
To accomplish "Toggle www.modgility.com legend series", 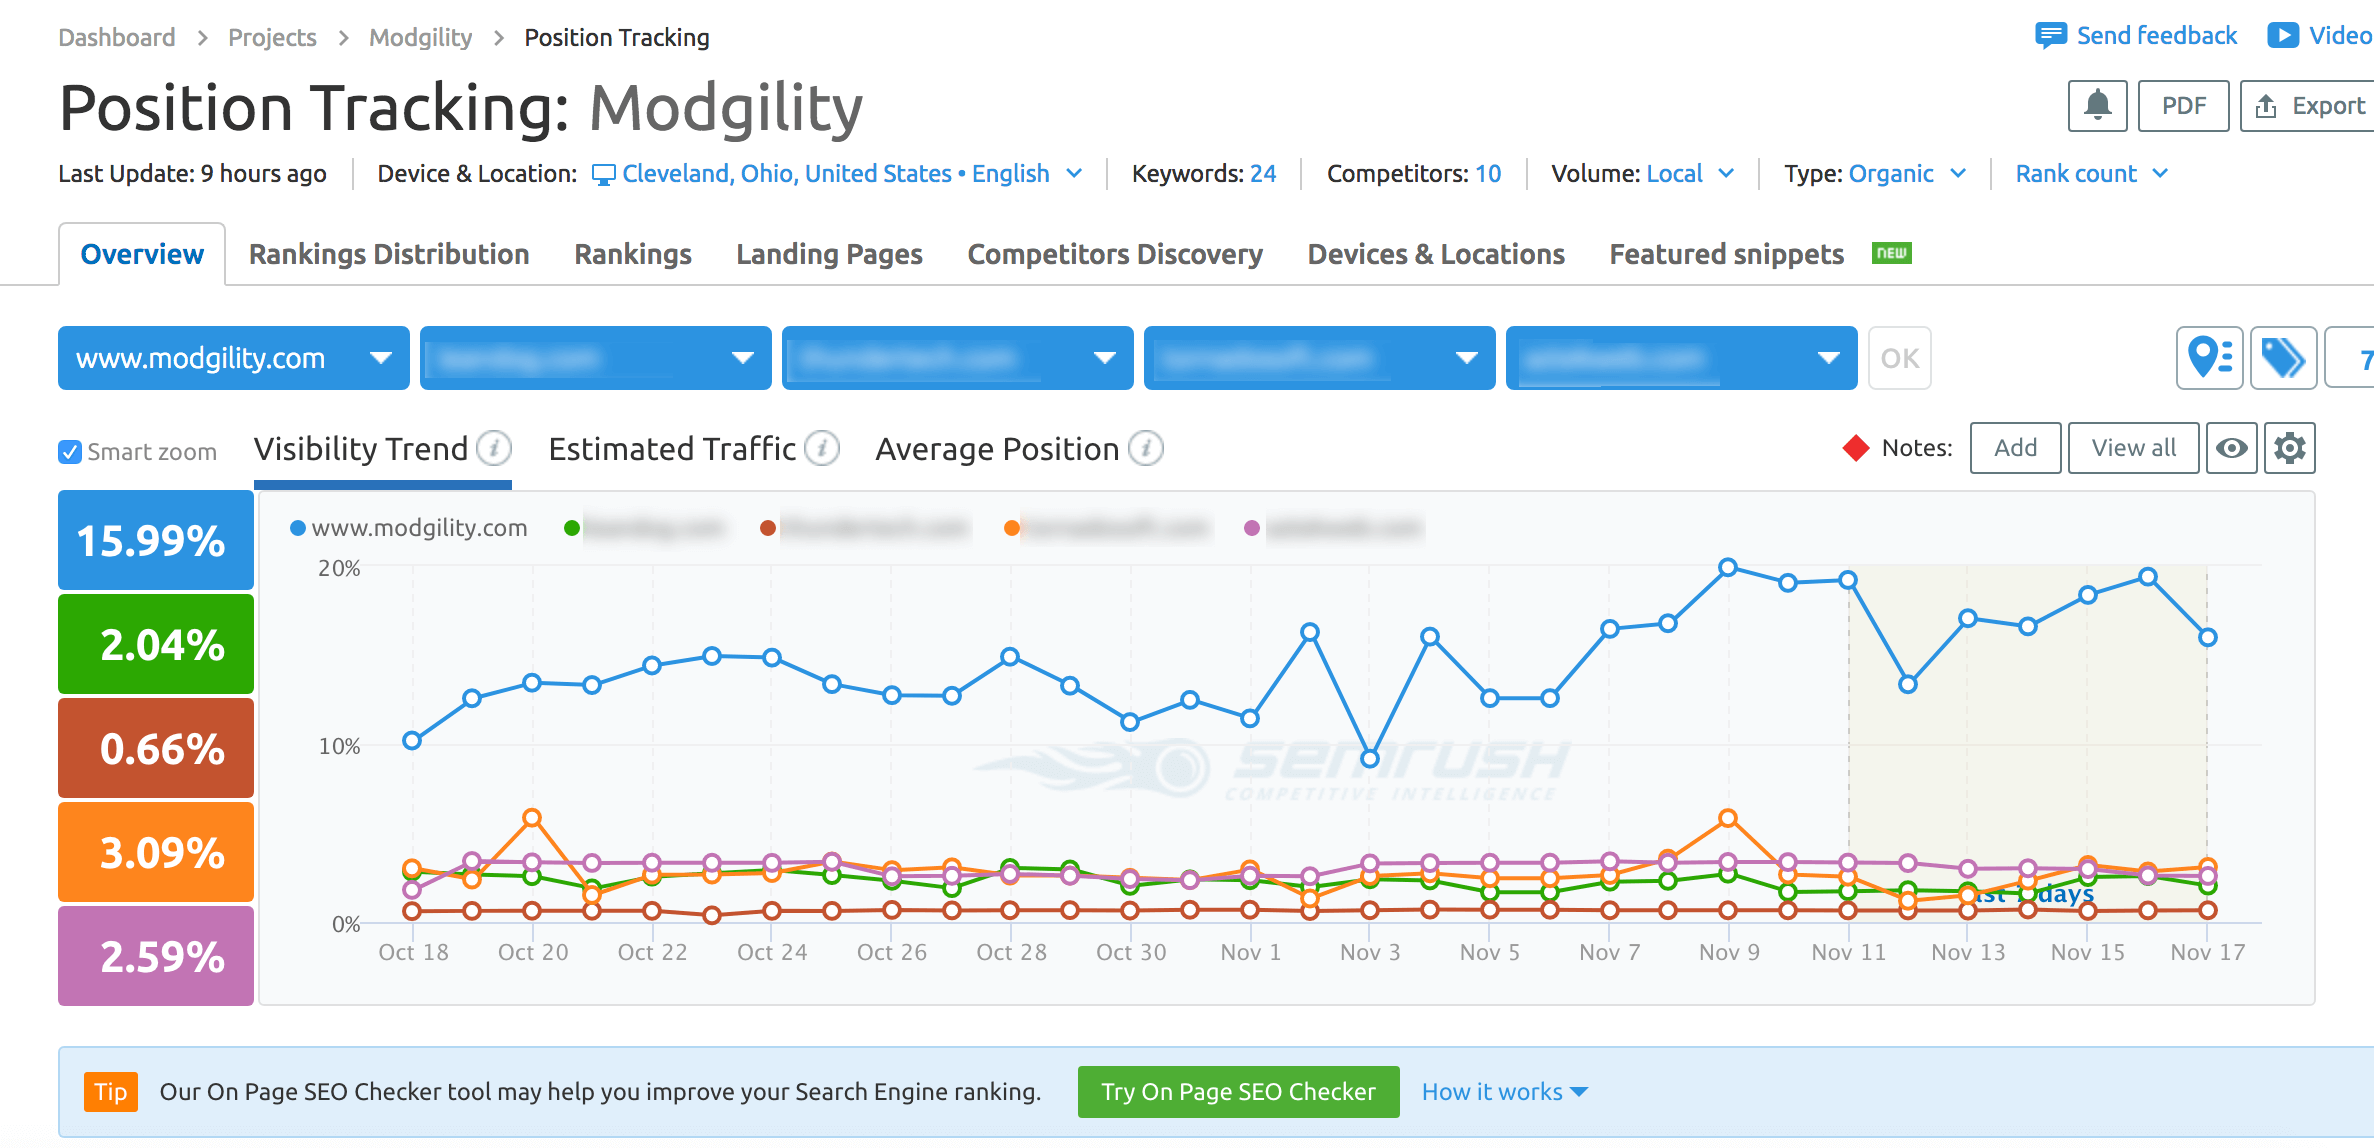I will 409,528.
